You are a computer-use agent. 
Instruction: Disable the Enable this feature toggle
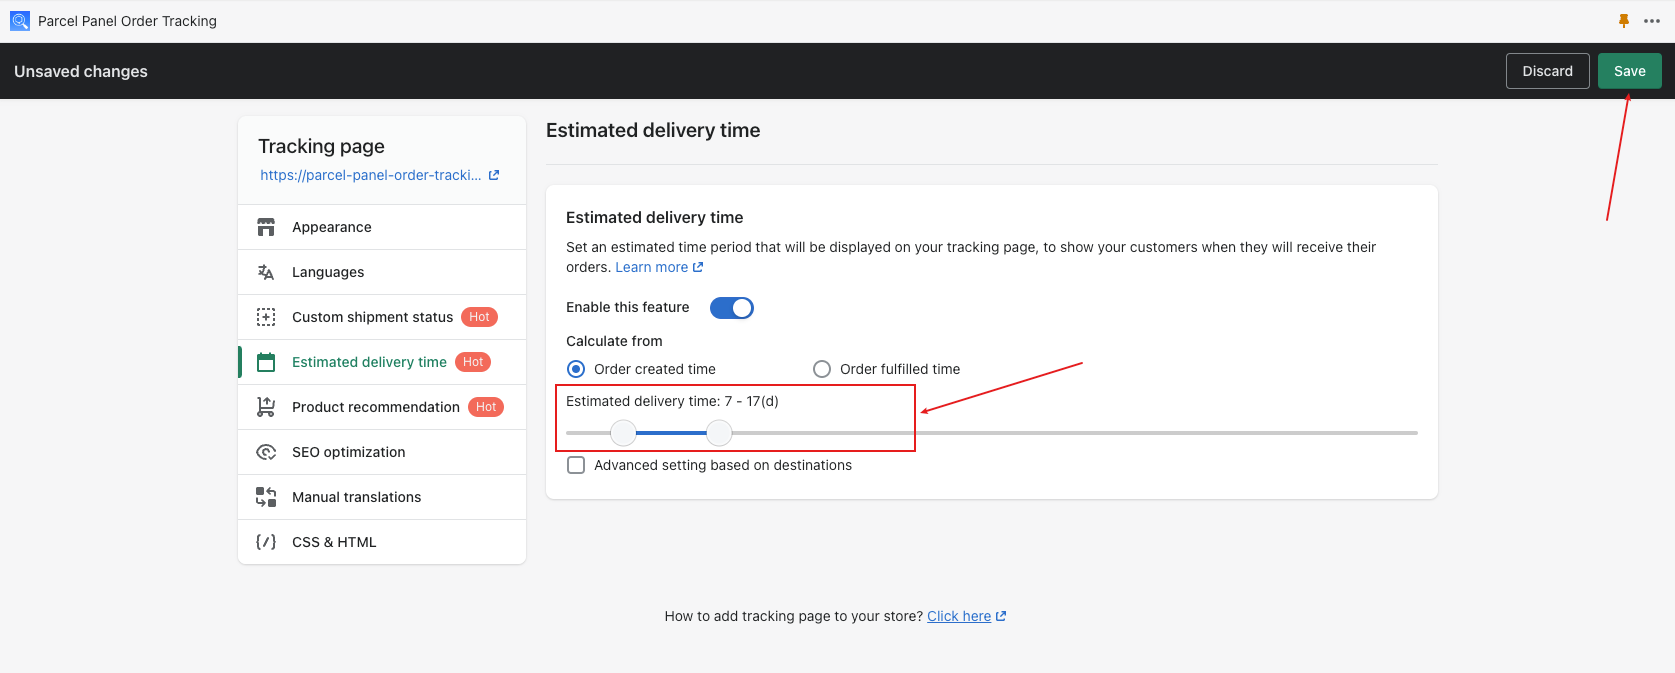pyautogui.click(x=732, y=308)
